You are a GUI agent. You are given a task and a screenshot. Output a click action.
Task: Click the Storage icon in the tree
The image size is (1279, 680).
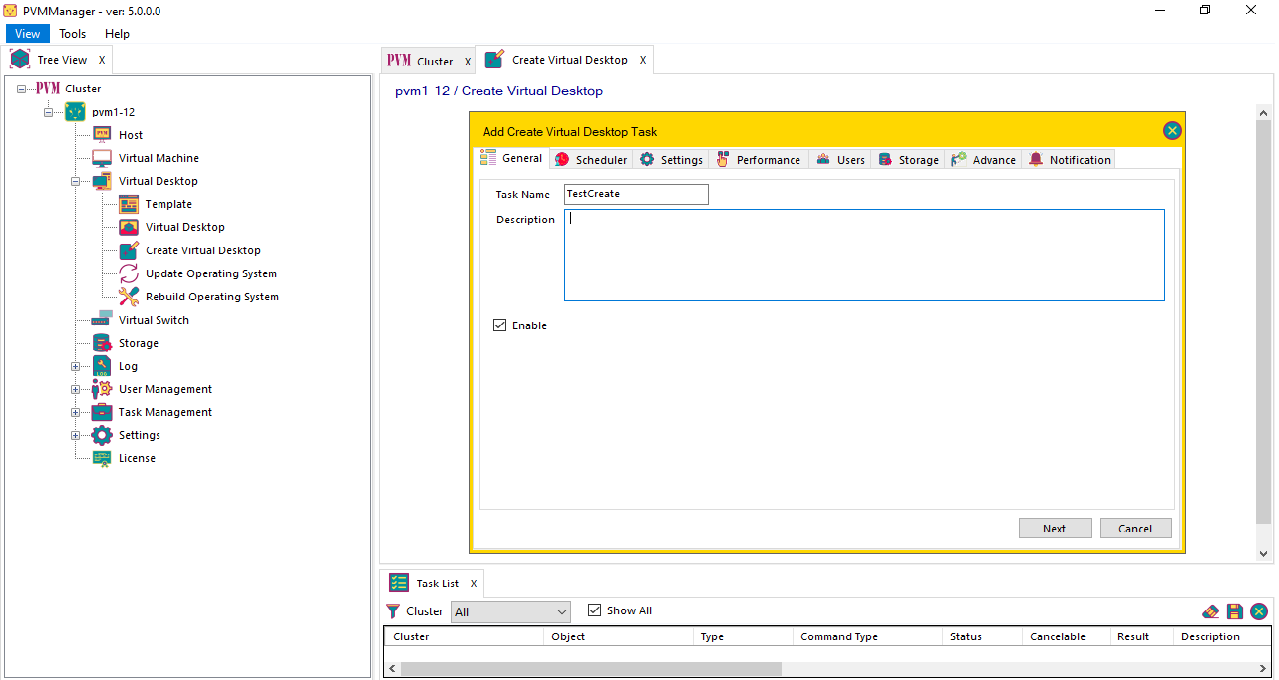click(x=102, y=343)
